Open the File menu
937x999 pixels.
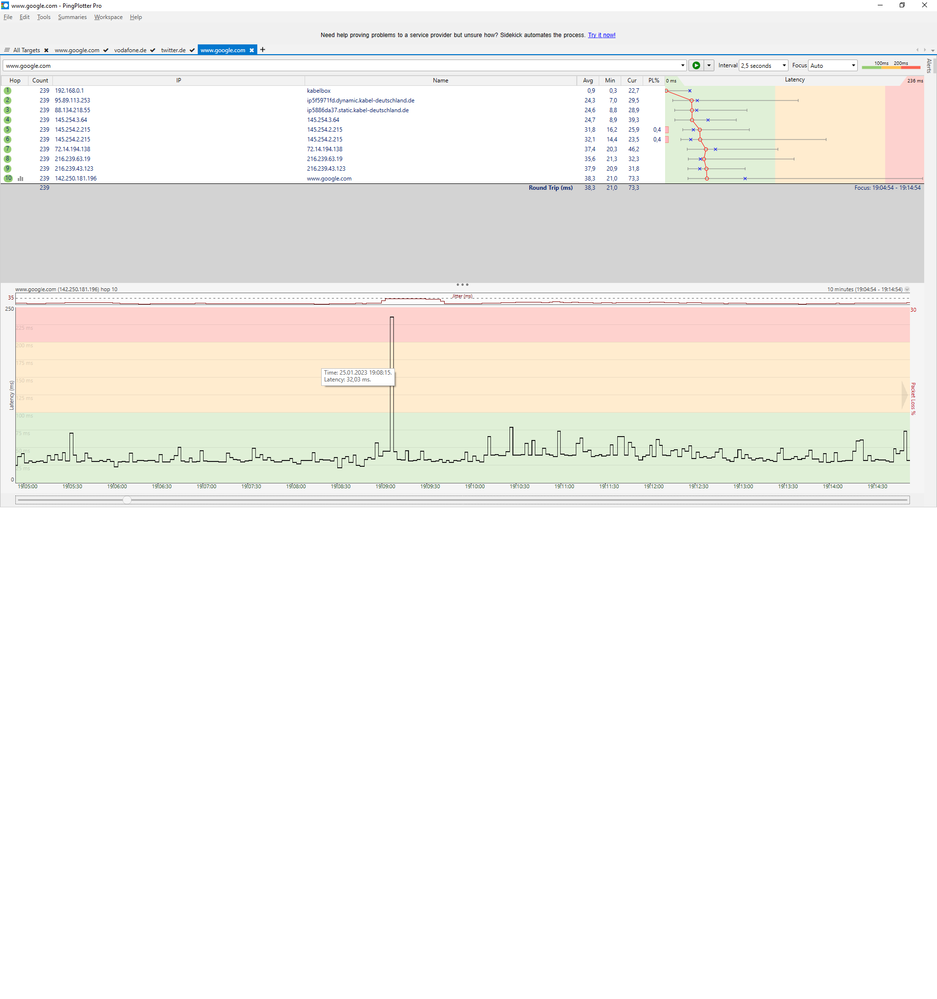(8, 17)
